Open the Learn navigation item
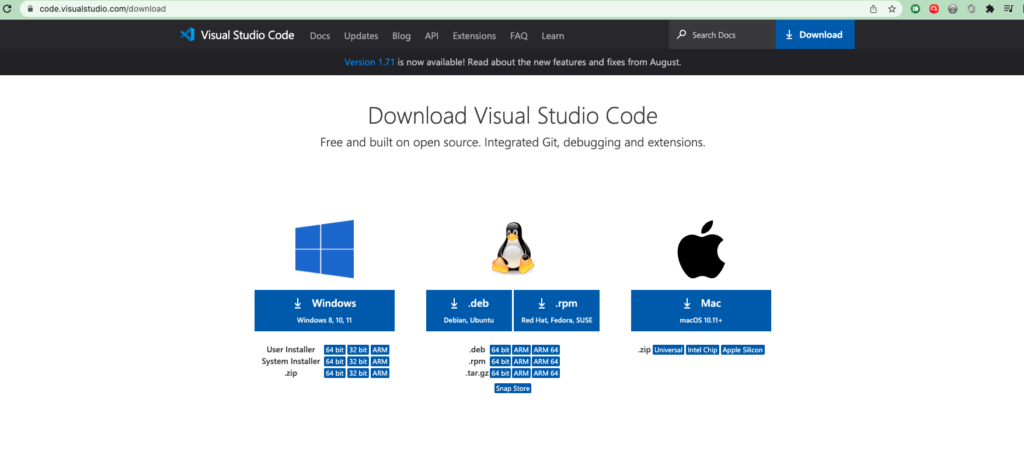Screen dimensions: 1024x462 tap(552, 36)
